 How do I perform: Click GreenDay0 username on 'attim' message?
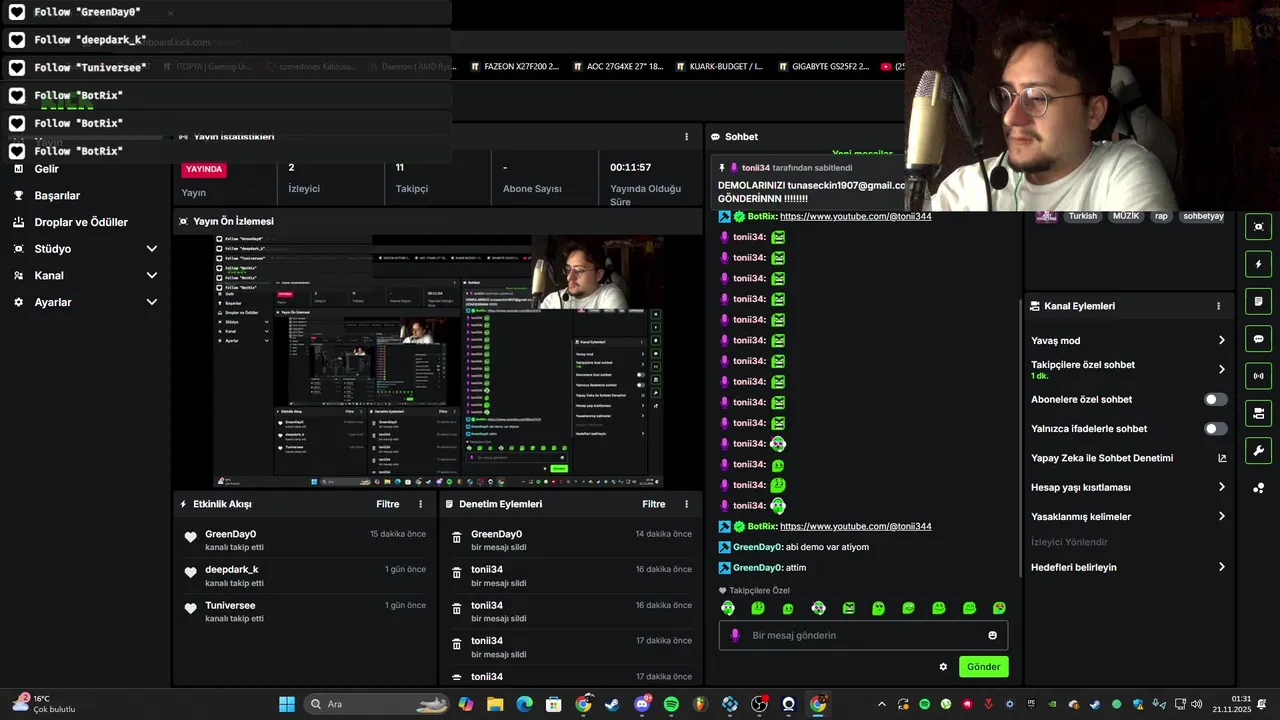tap(757, 567)
